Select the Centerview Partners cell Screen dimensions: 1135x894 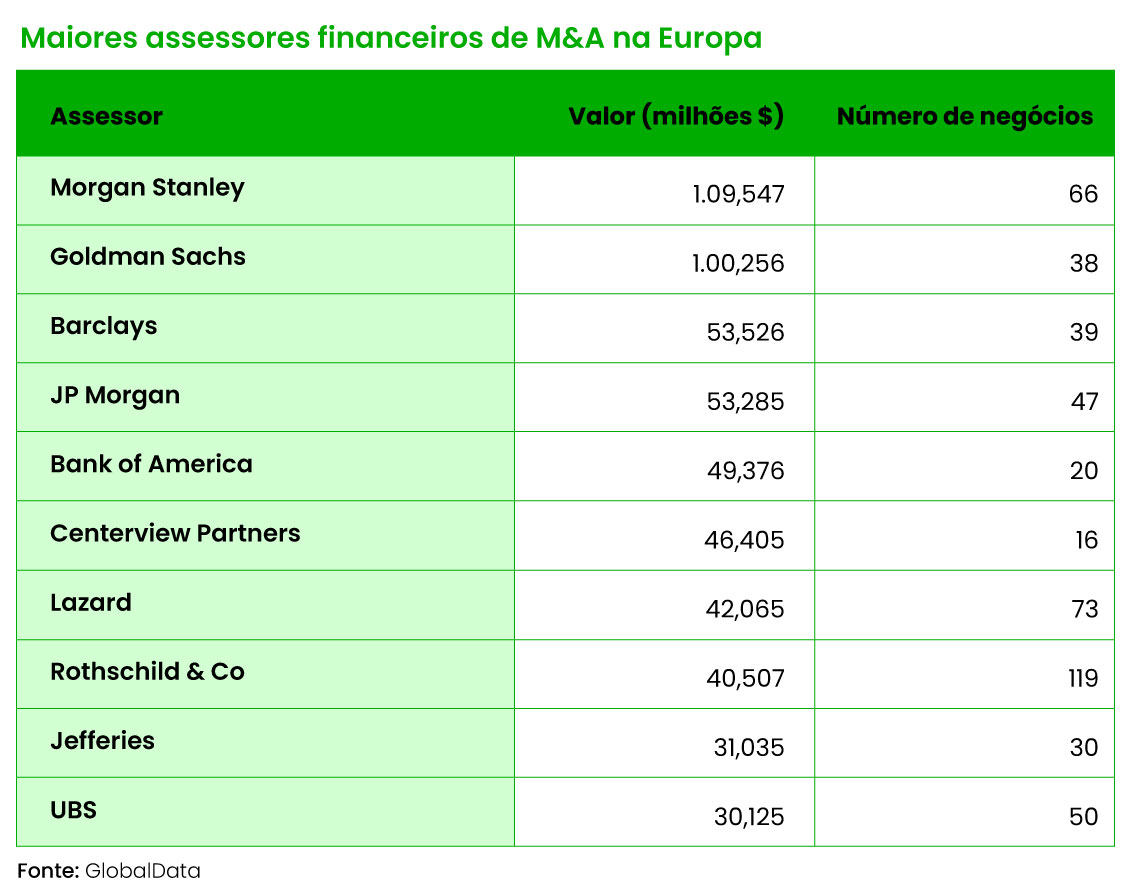click(175, 533)
